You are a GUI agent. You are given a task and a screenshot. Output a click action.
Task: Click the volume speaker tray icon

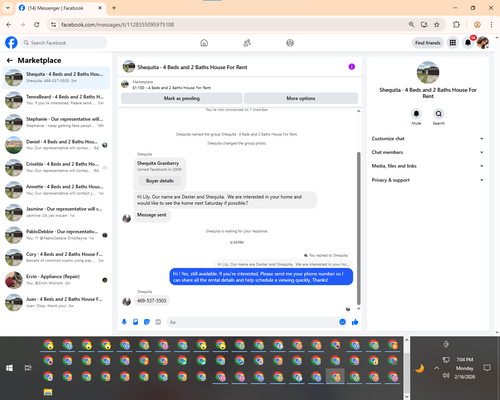pos(446,376)
